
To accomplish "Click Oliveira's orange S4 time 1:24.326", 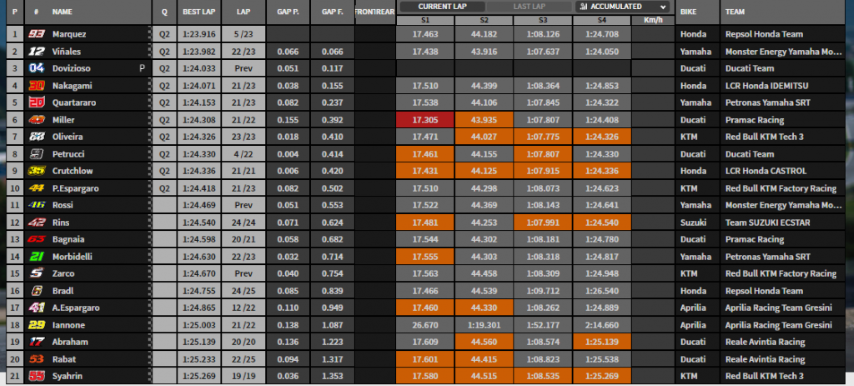I will 601,137.
